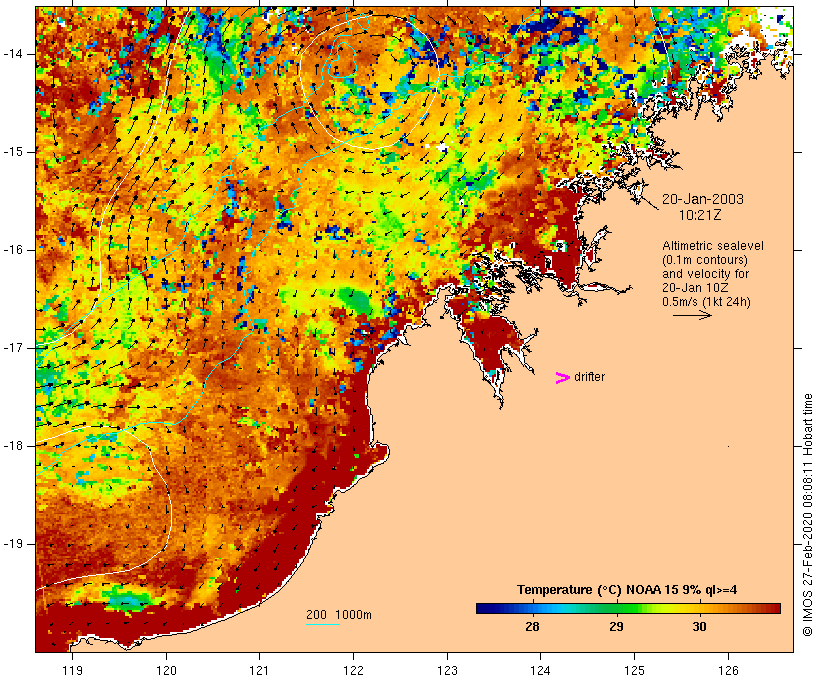Image resolution: width=820 pixels, height=680 pixels.
Task: Click the '28' temperature colorbar label
Action: click(x=532, y=626)
